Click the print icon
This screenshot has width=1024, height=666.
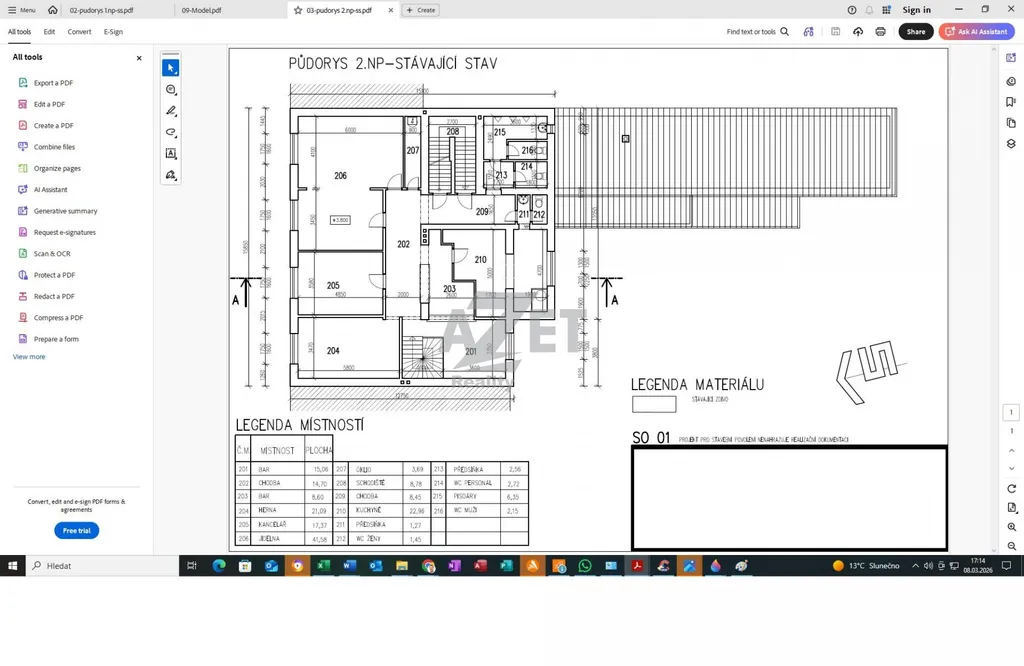click(880, 32)
